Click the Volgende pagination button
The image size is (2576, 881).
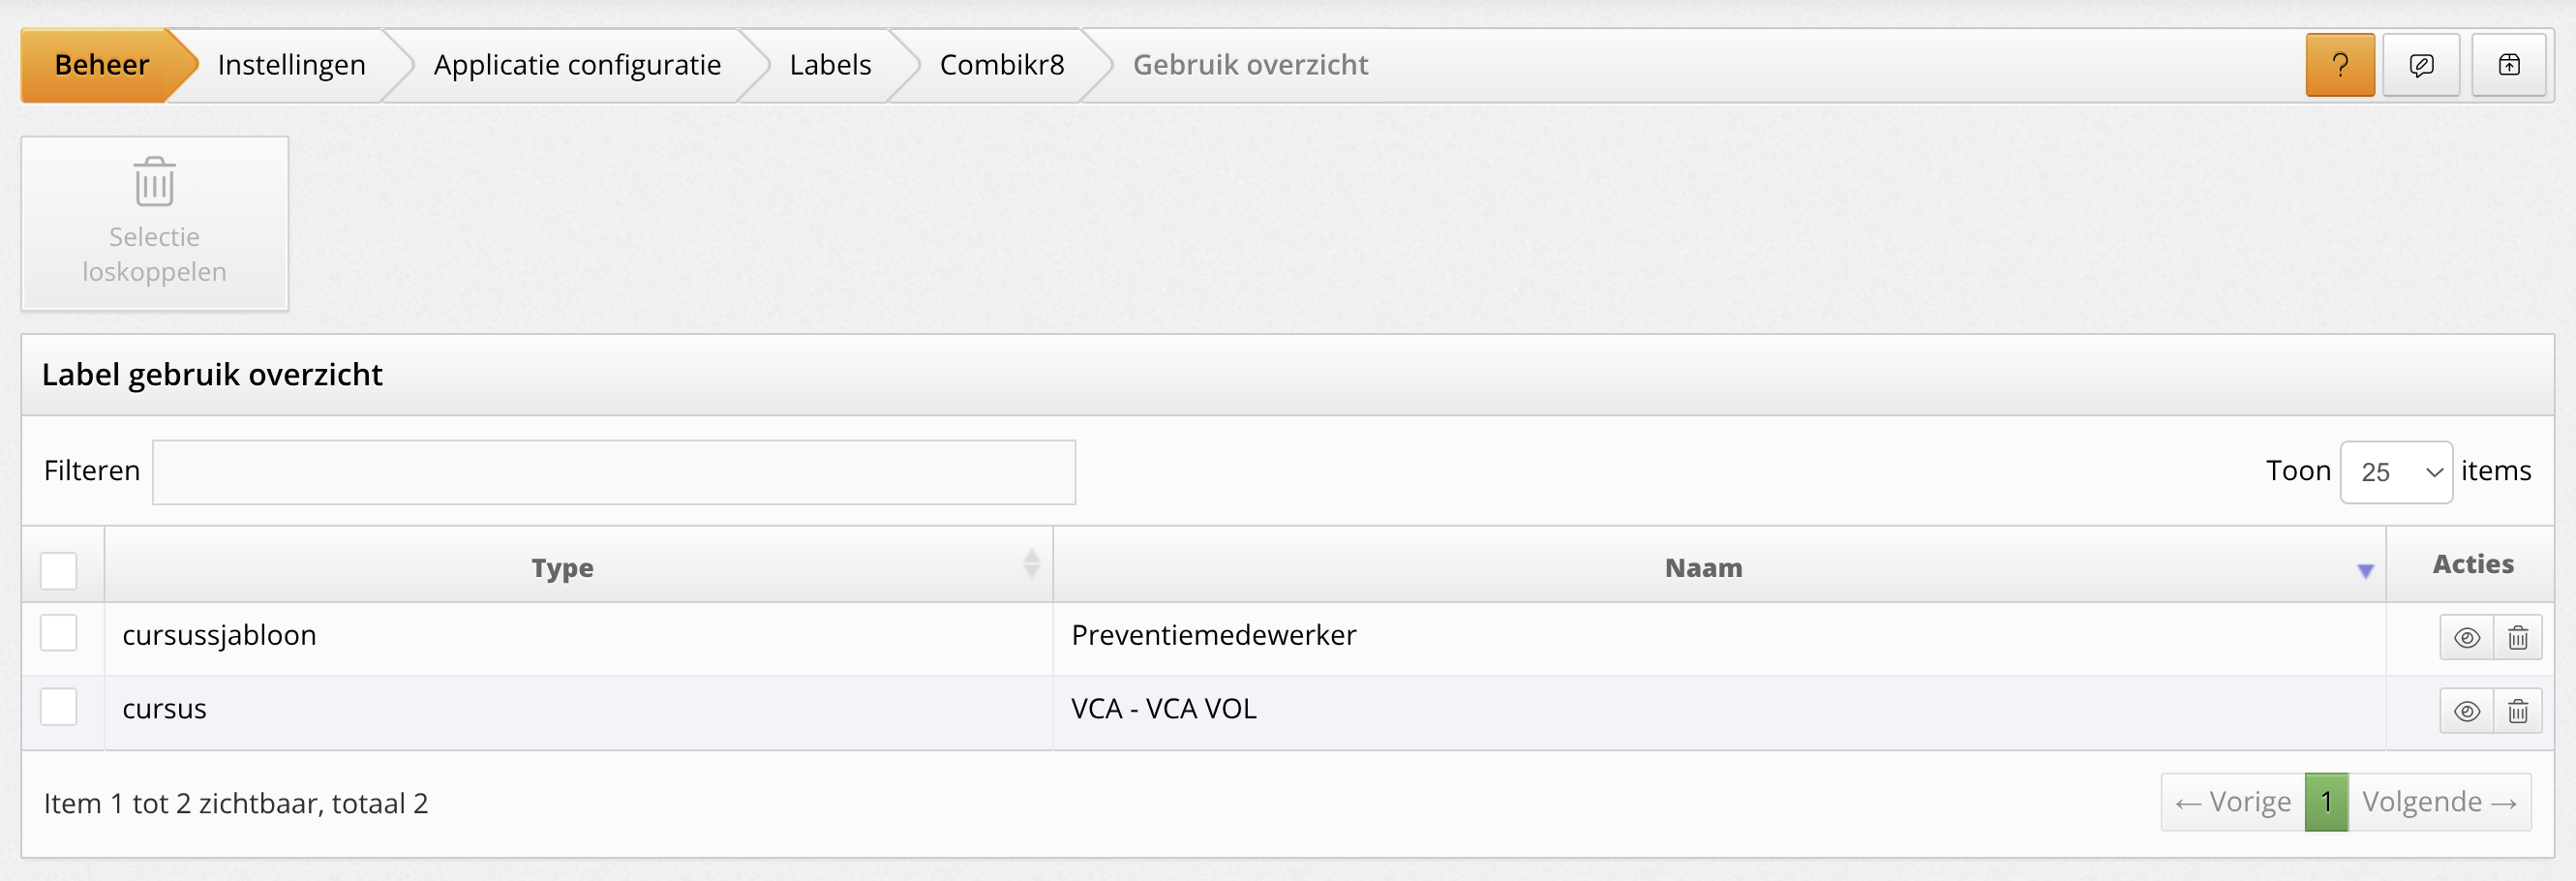(2438, 802)
